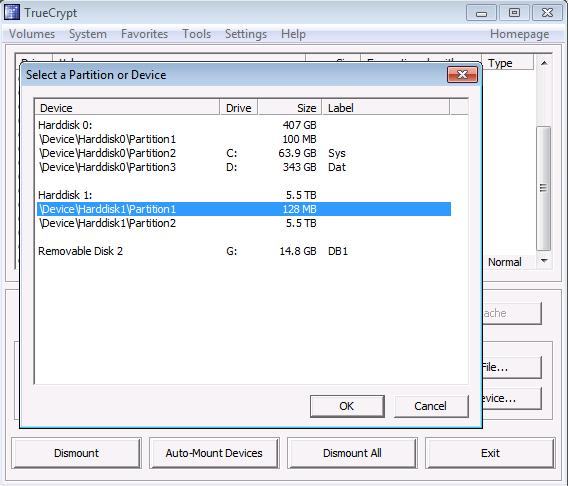This screenshot has width=568, height=486.
Task: Select Removable Disk 2 row
Action: [x=244, y=251]
